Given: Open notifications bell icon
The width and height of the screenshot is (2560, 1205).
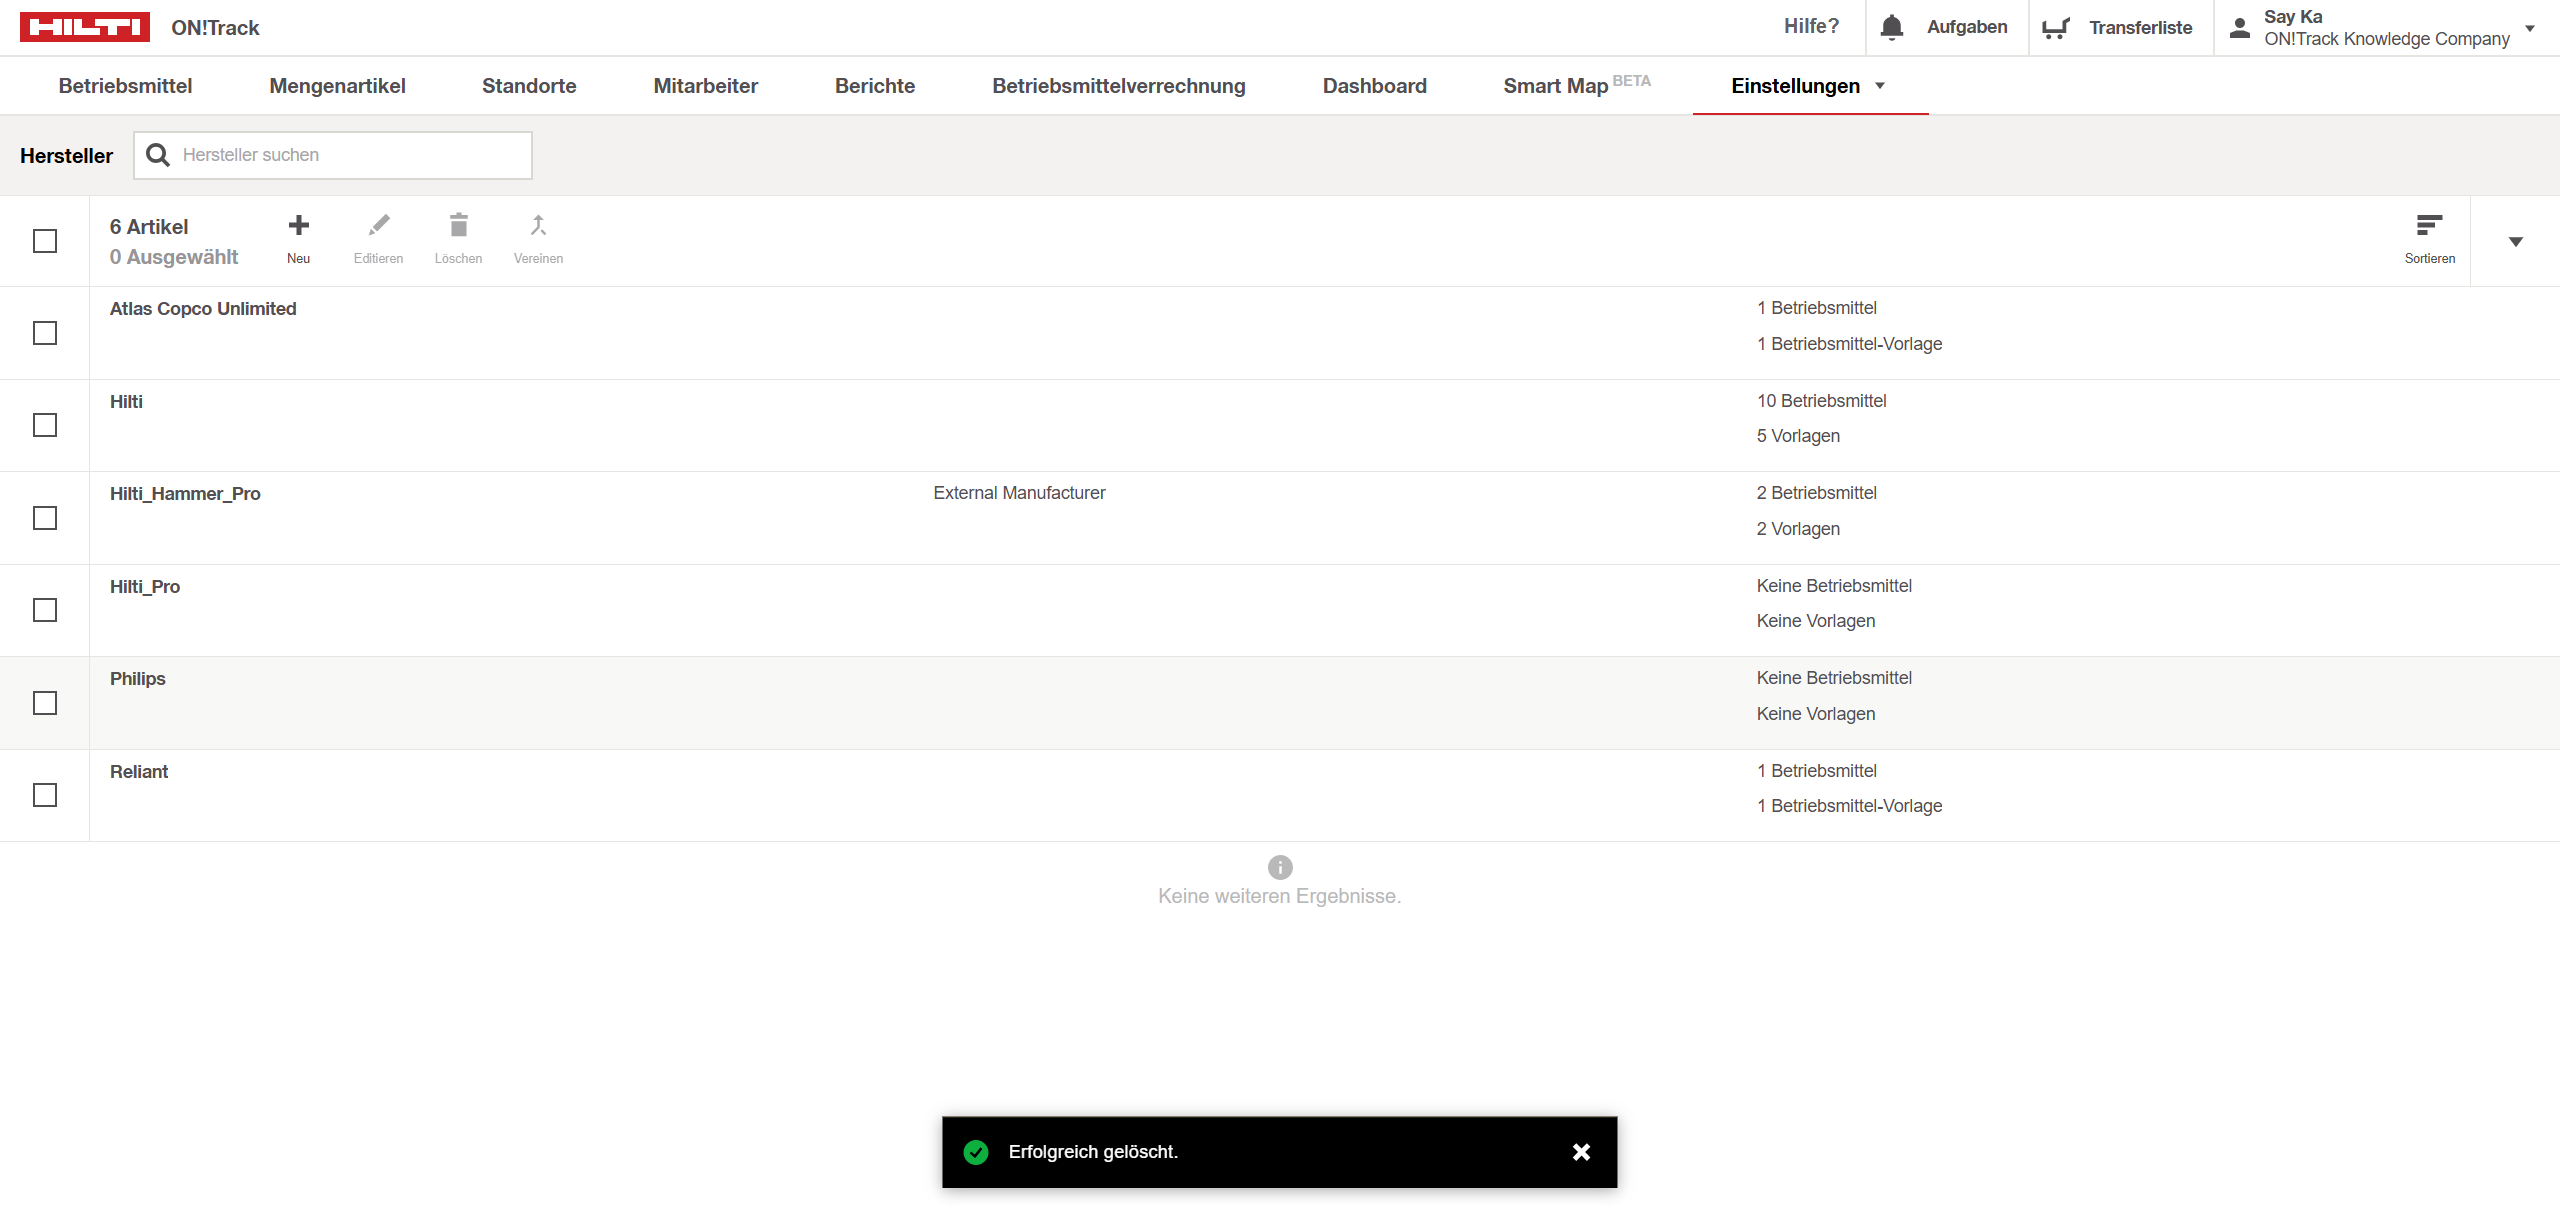Looking at the screenshot, I should pos(1892,27).
